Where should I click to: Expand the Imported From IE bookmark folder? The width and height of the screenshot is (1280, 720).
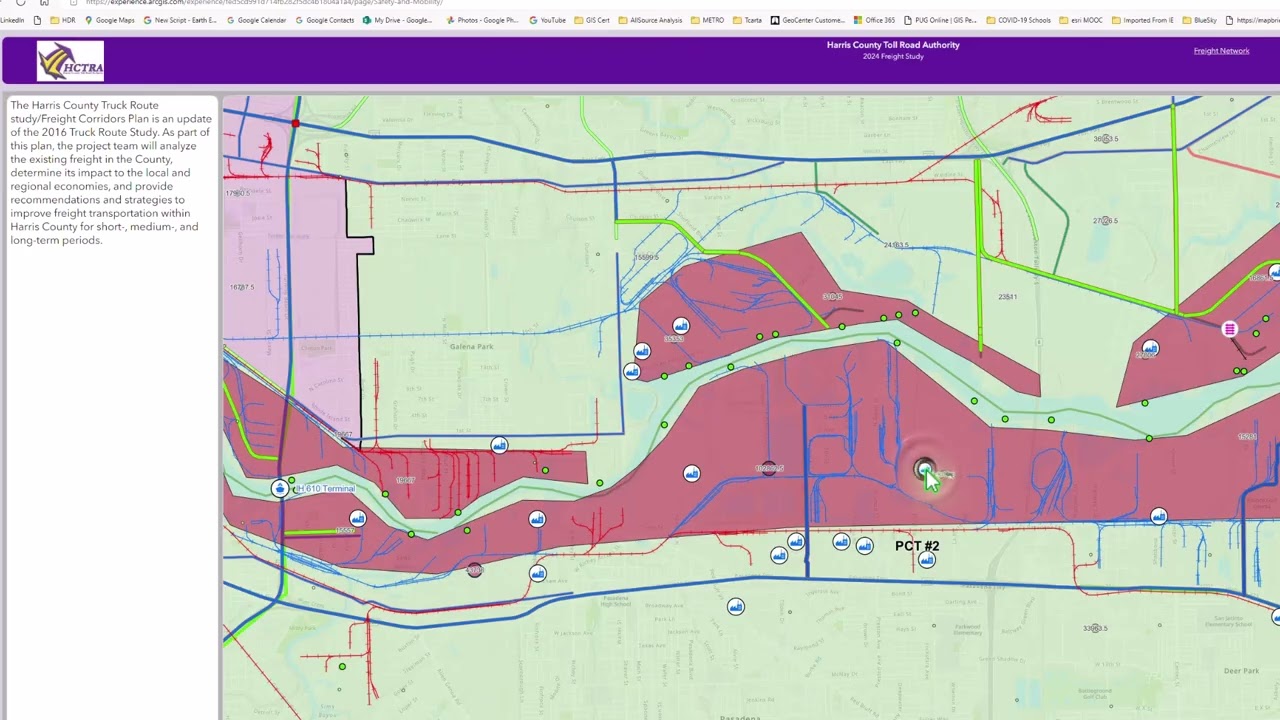pyautogui.click(x=1142, y=20)
